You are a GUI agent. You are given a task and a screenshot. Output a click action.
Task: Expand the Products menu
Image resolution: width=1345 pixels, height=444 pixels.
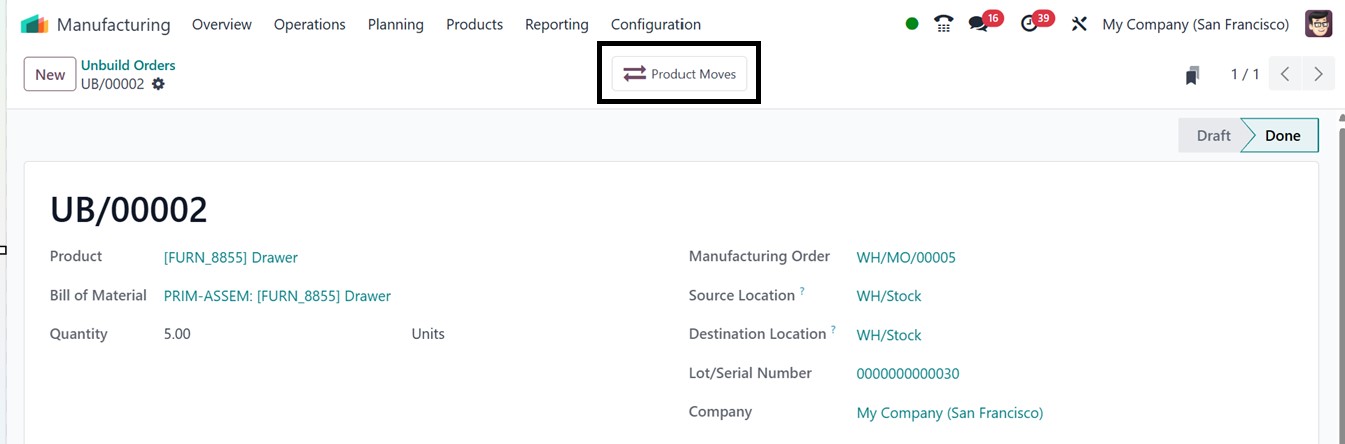[x=474, y=24]
